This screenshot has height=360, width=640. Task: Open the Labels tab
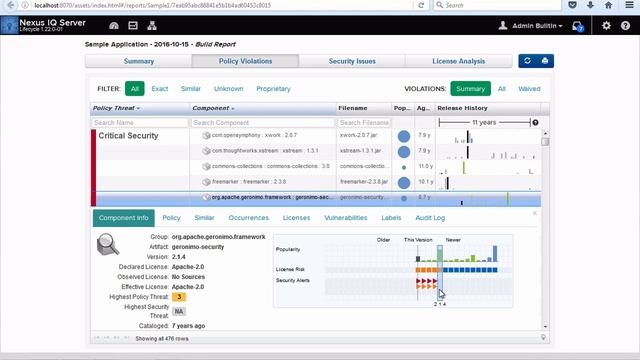point(391,218)
